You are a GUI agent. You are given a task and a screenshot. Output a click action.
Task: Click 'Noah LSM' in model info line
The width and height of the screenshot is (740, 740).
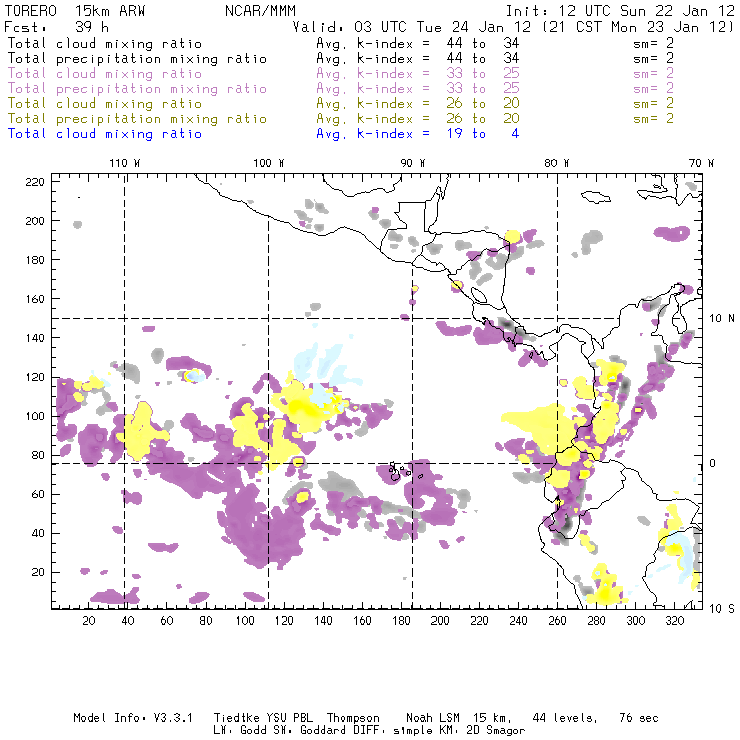tap(433, 718)
